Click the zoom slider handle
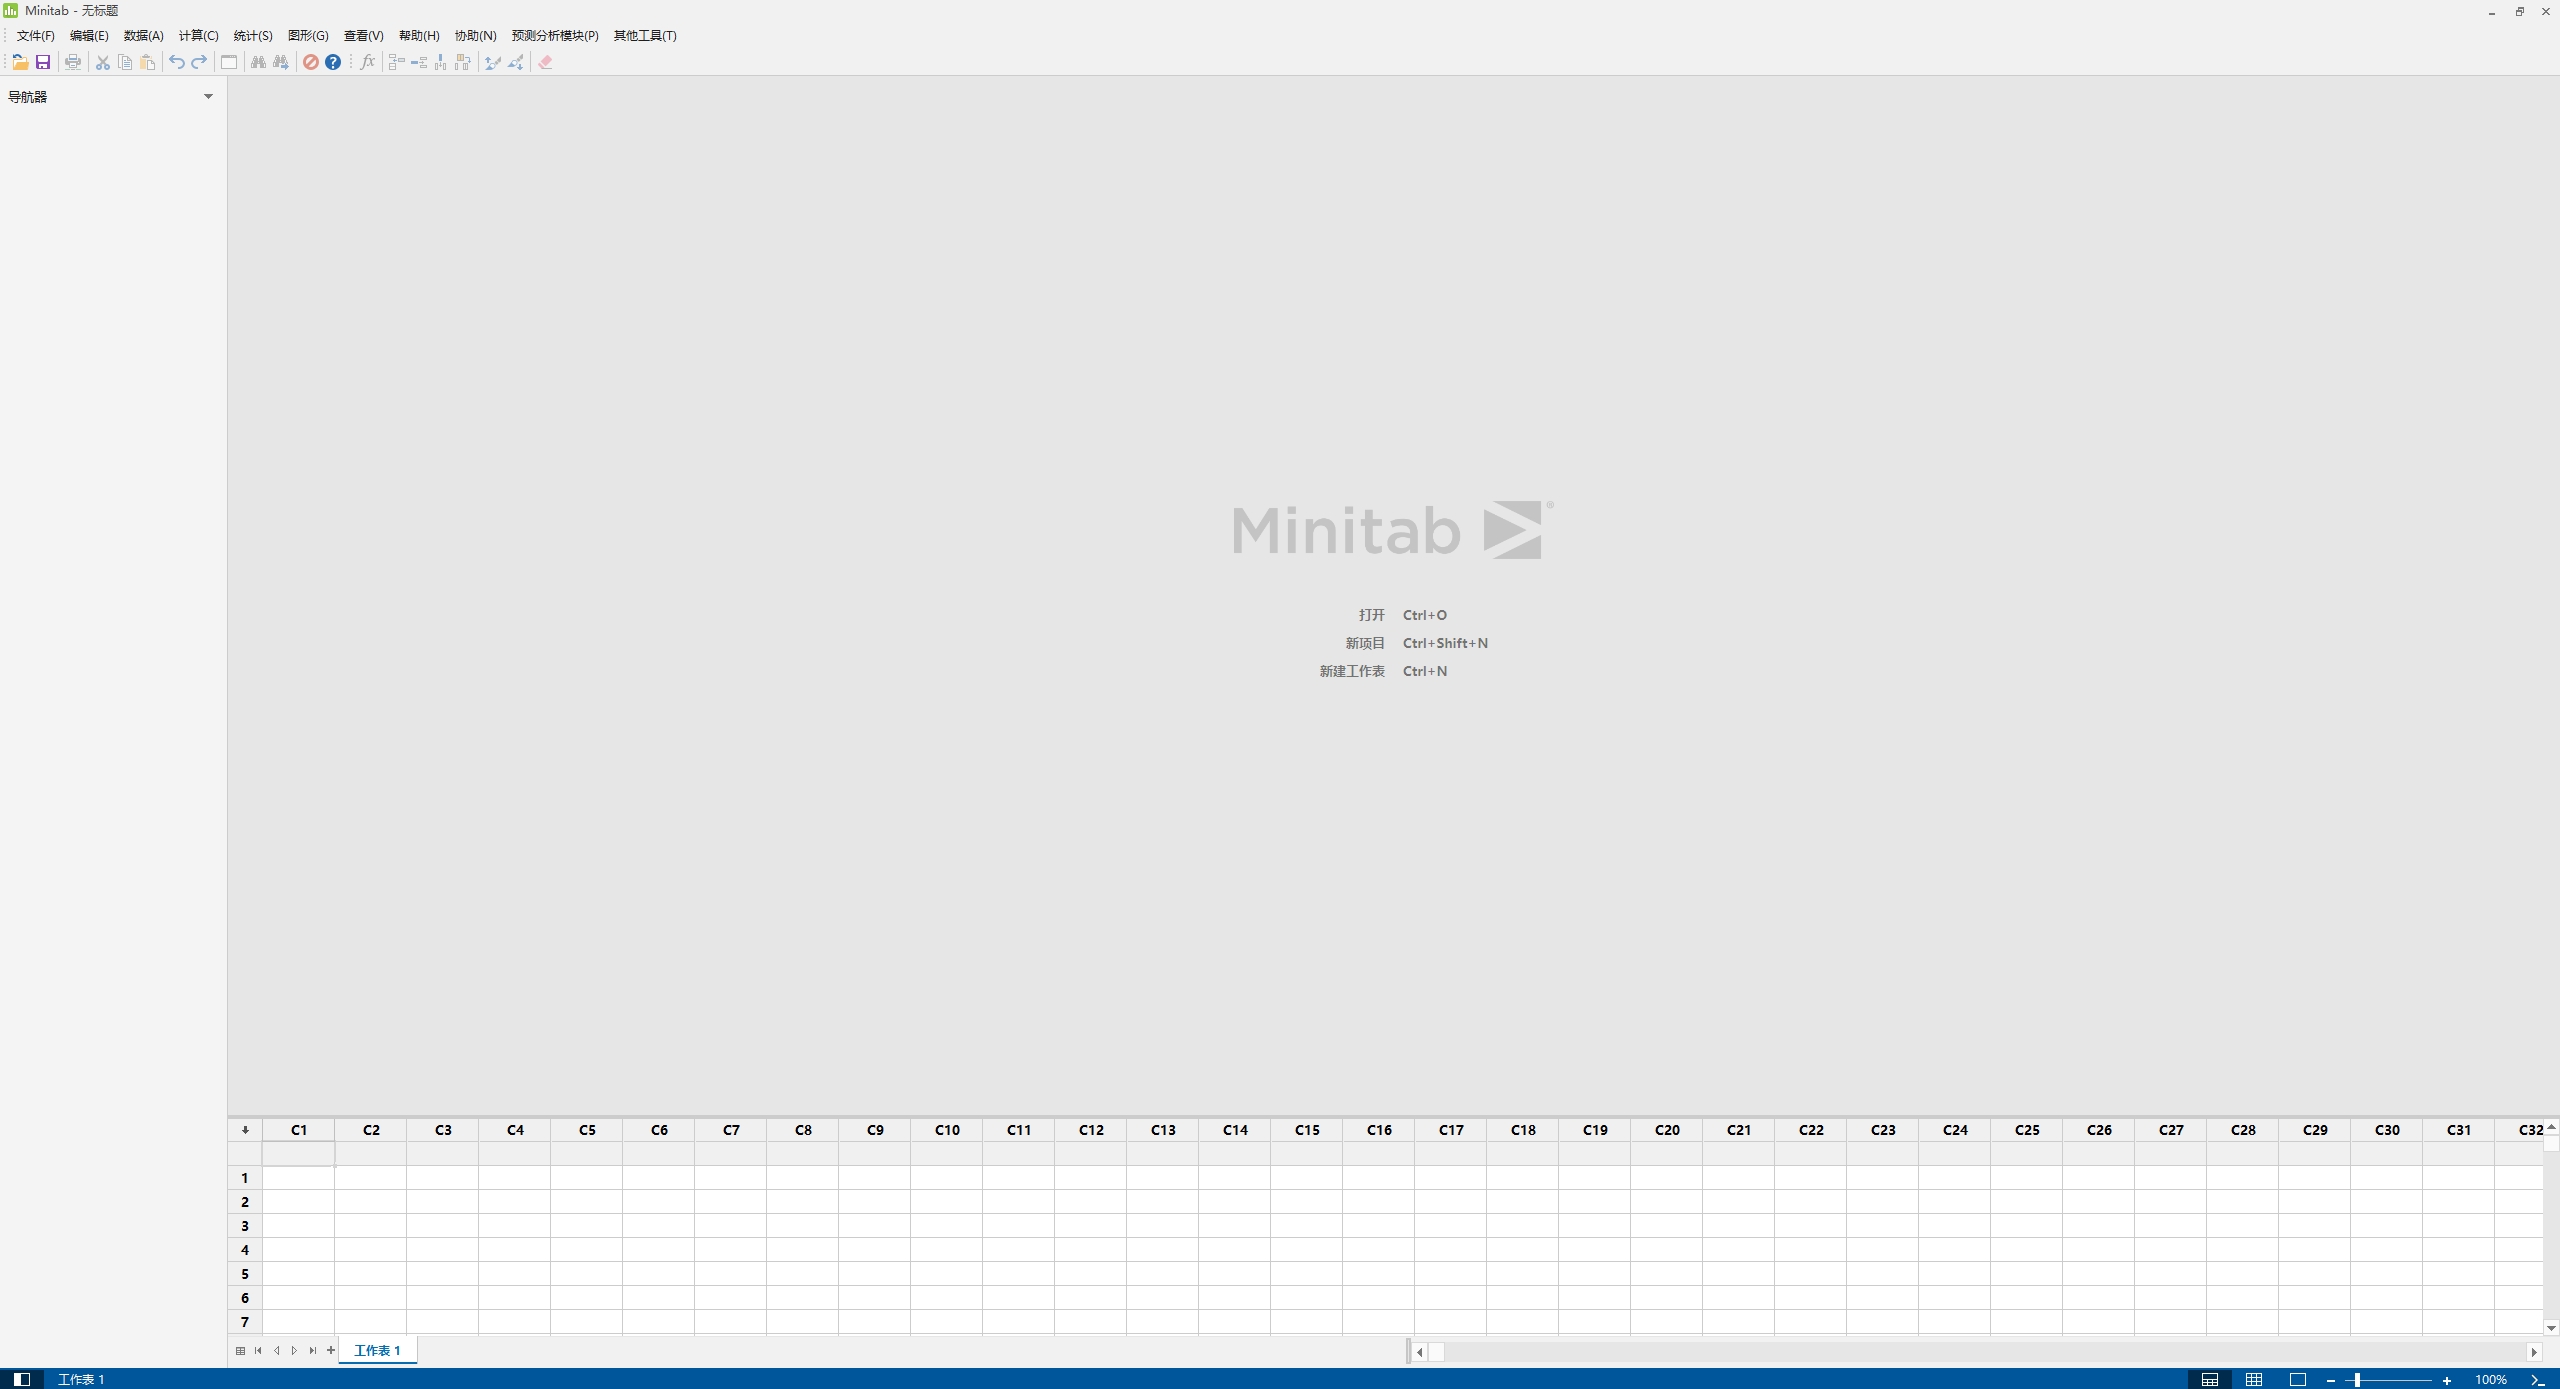 (x=2357, y=1380)
